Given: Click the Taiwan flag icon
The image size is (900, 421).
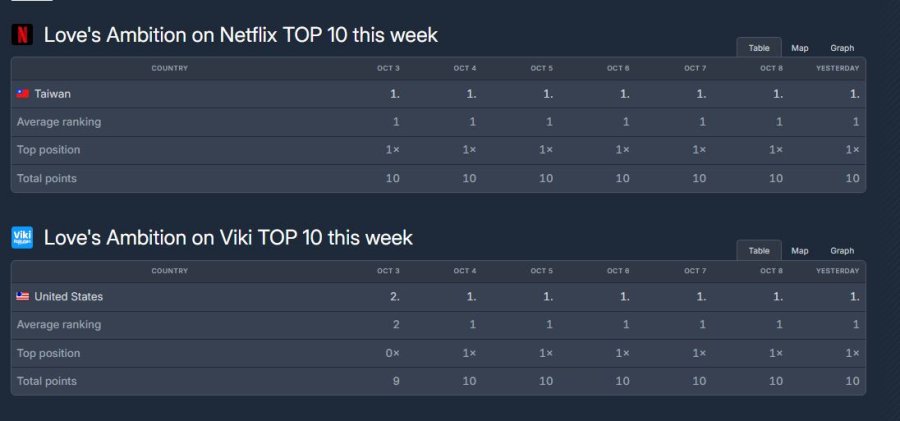Looking at the screenshot, I should [x=23, y=94].
